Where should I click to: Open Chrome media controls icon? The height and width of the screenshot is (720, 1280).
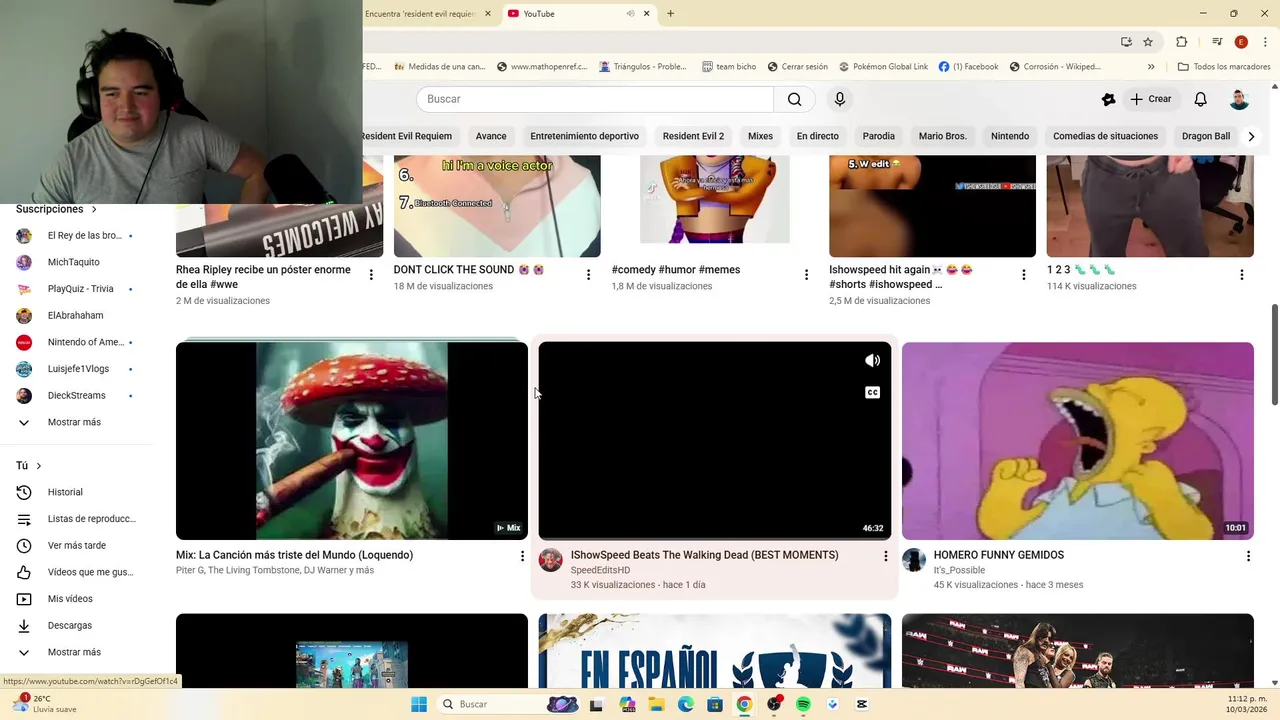[x=1217, y=42]
